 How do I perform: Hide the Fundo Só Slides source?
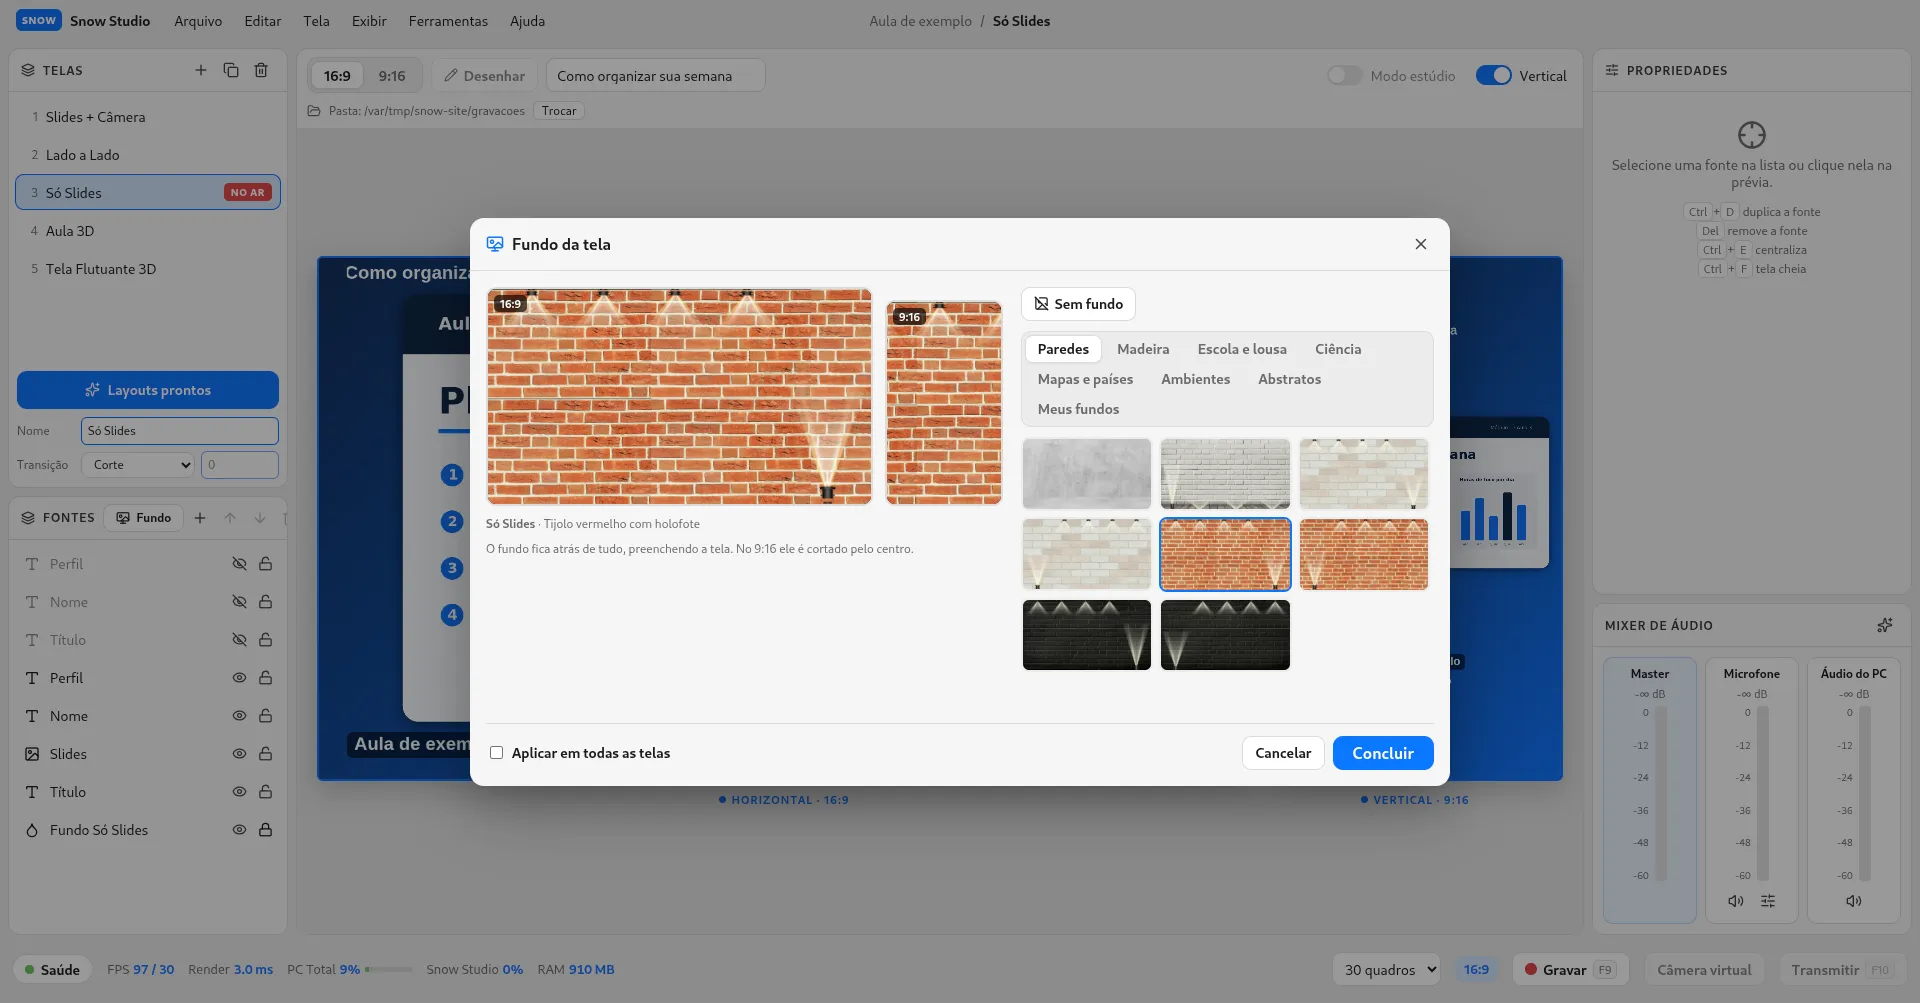(x=239, y=830)
